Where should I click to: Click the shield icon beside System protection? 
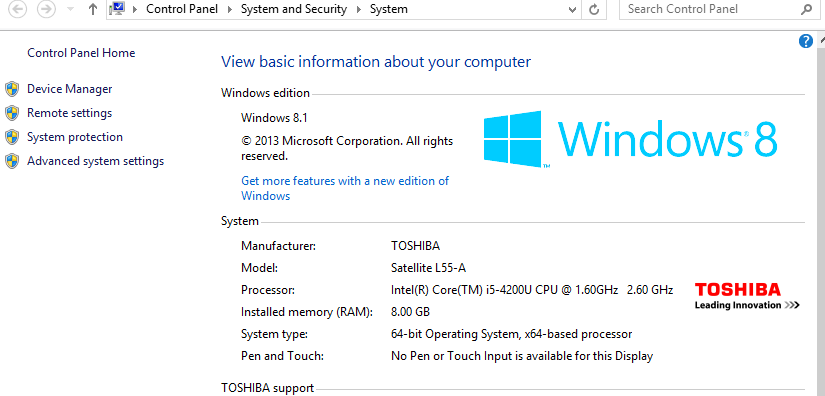click(x=12, y=137)
